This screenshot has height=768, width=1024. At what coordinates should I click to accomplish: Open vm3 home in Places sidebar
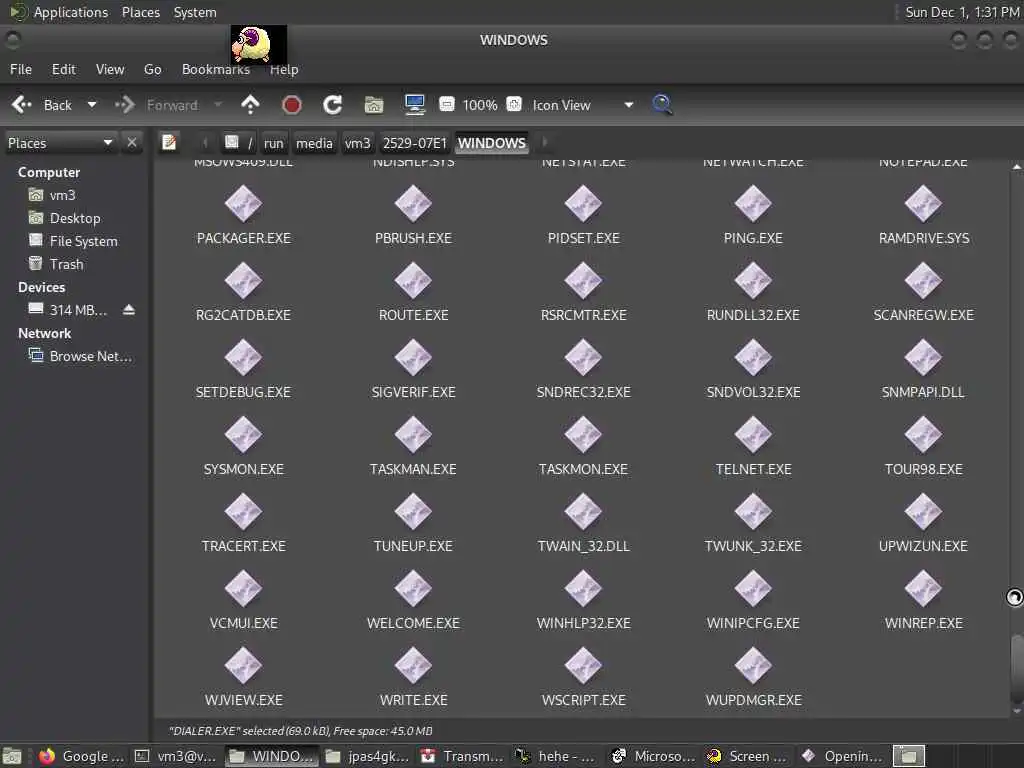(x=62, y=195)
